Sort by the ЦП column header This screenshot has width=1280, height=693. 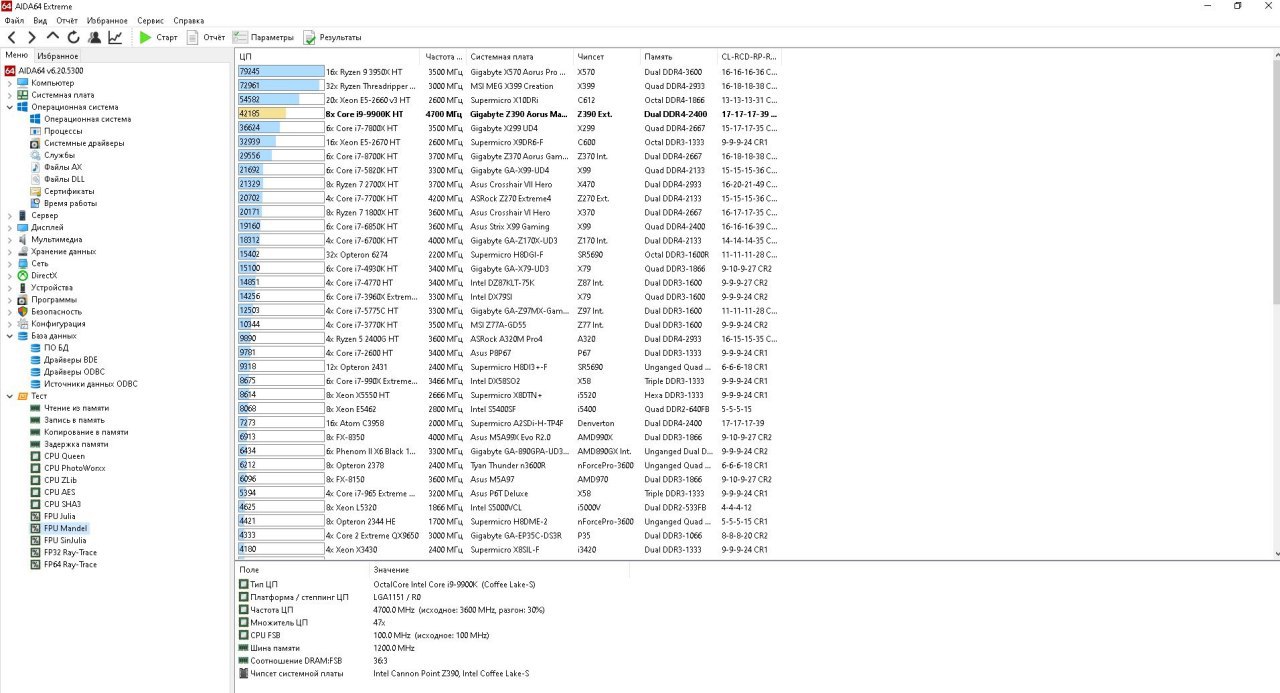[328, 57]
